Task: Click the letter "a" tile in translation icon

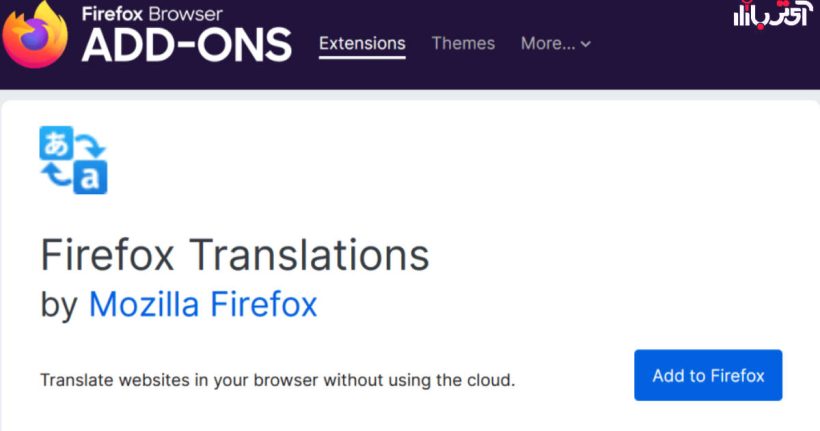Action: pos(90,177)
